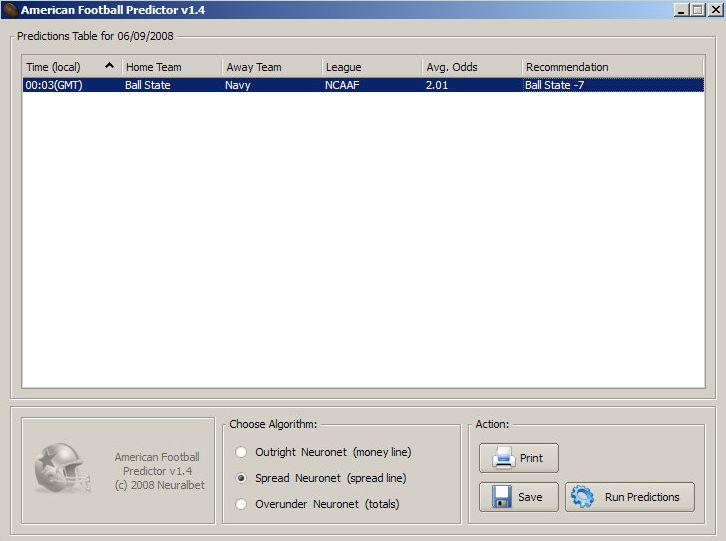Sort table by Away Team header
This screenshot has width=726, height=541.
[x=271, y=67]
